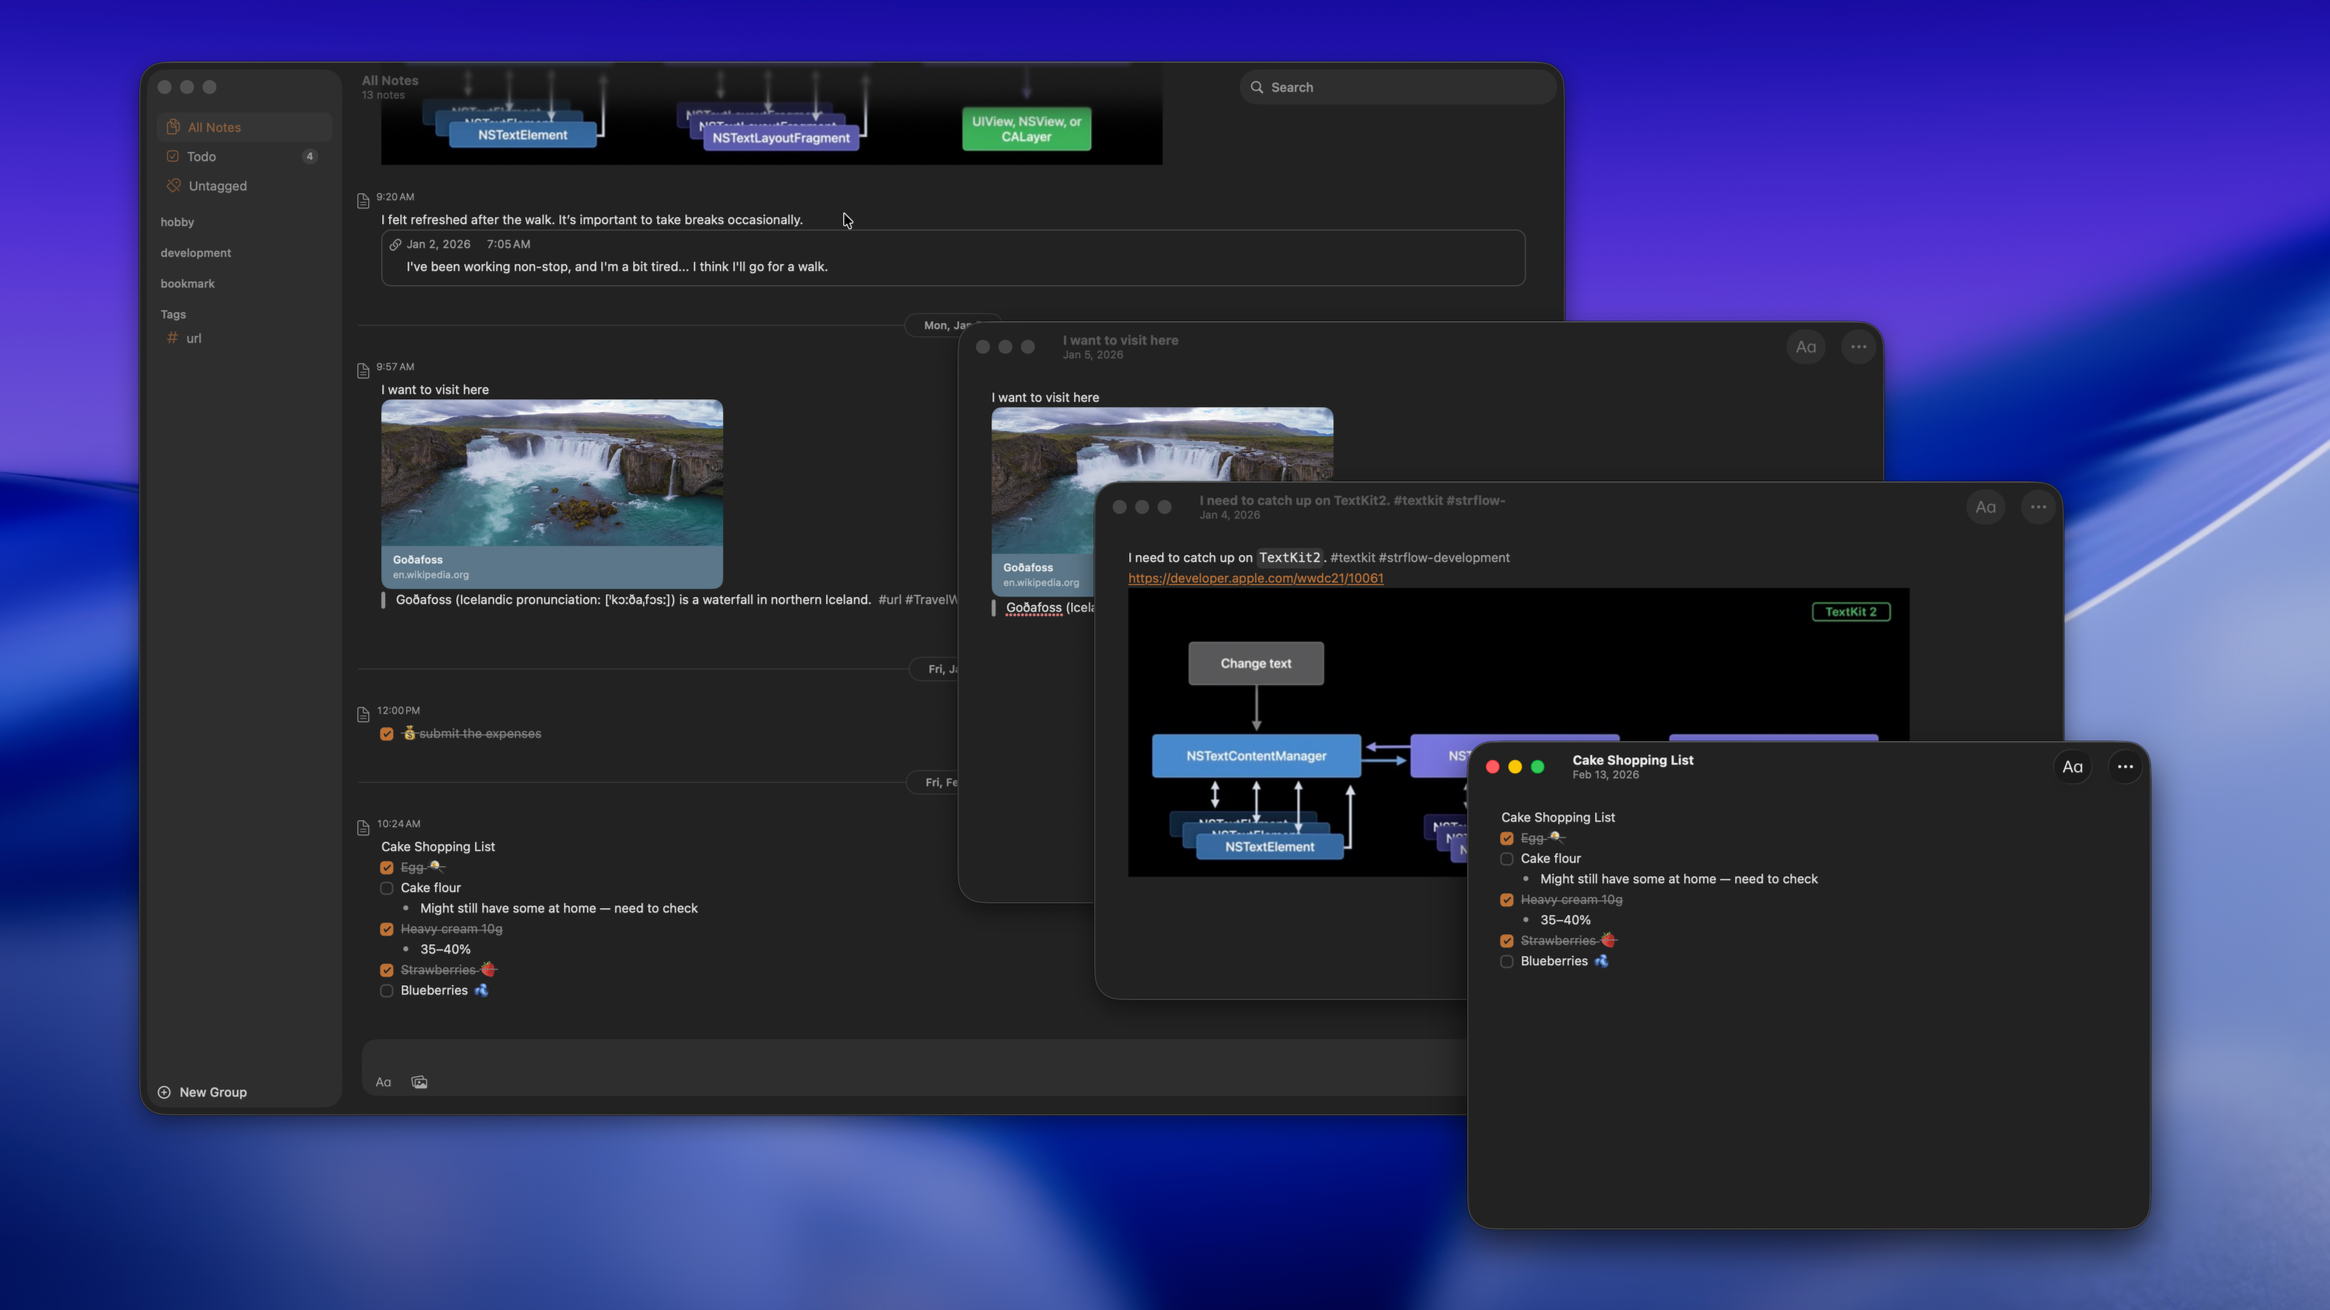
Task: Open the developer.apple.com WWDC21 link
Action: [1254, 578]
